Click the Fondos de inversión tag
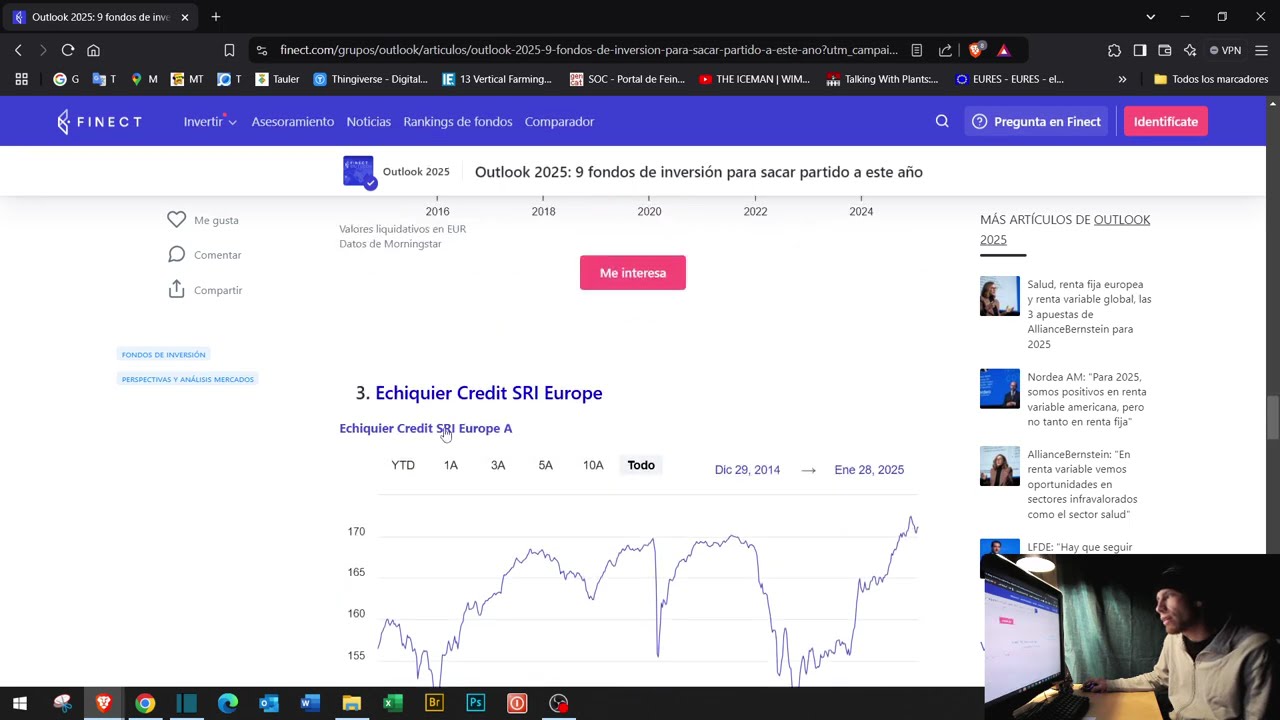Screen dimensions: 1280x720 pyautogui.click(x=163, y=354)
